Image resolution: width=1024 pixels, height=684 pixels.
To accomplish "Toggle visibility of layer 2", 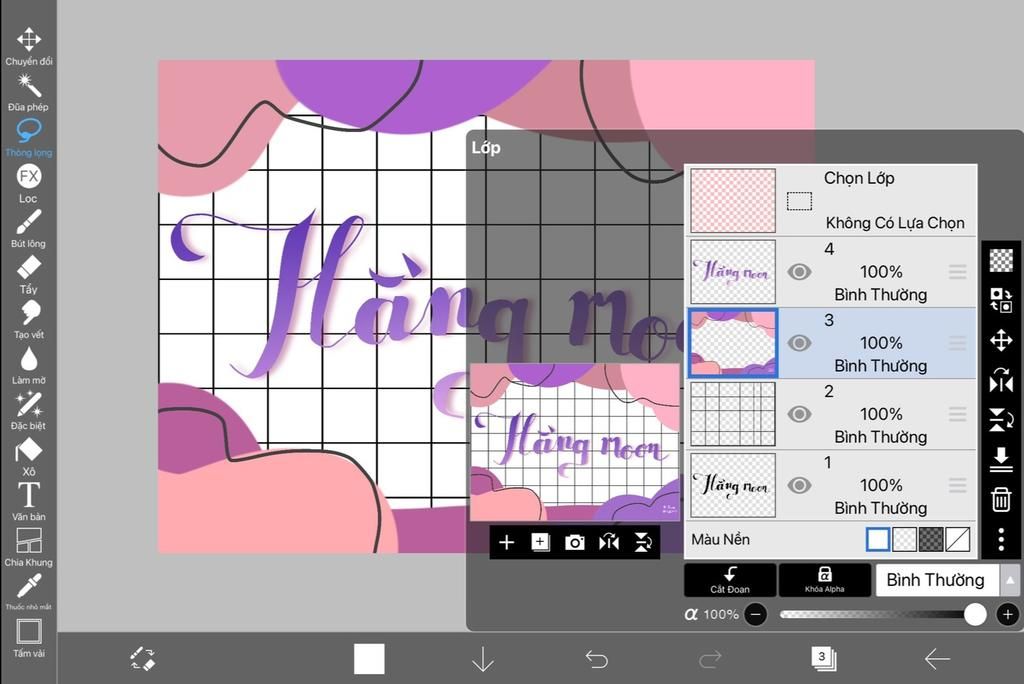I will (x=799, y=414).
